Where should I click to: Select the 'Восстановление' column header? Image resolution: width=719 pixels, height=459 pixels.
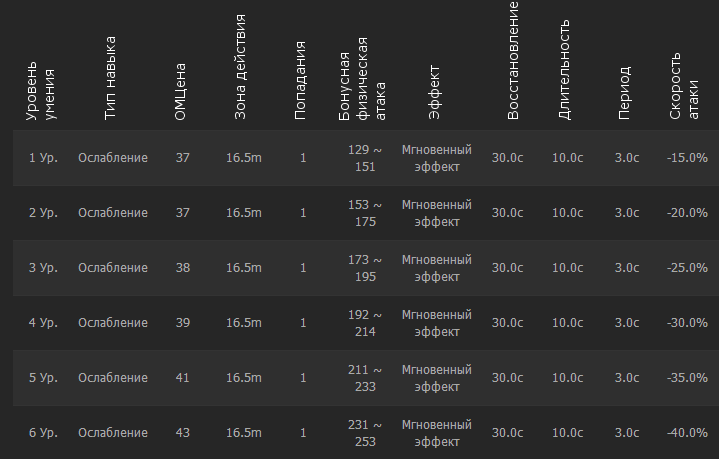point(513,60)
